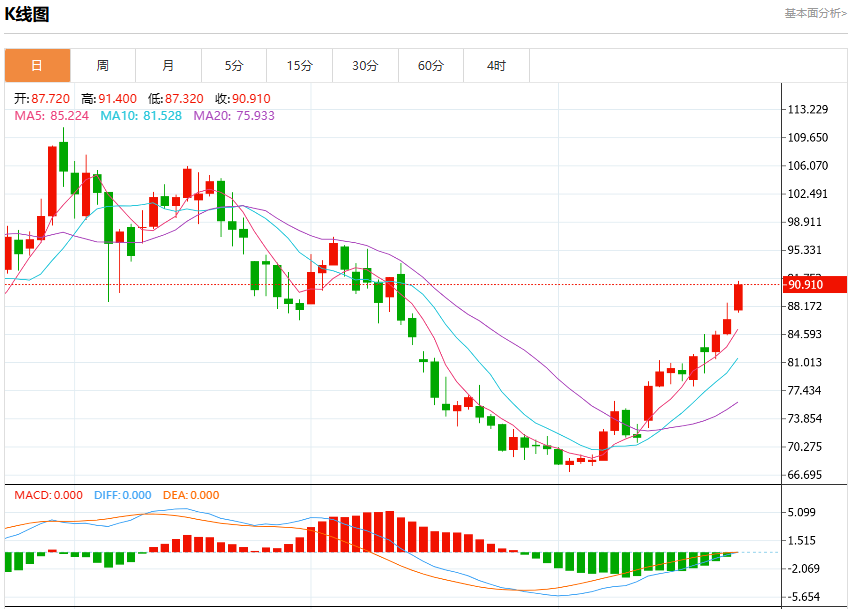Image resolution: width=860 pixels, height=609 pixels.
Task: Click the red 90.910 current price tag
Action: (x=814, y=284)
